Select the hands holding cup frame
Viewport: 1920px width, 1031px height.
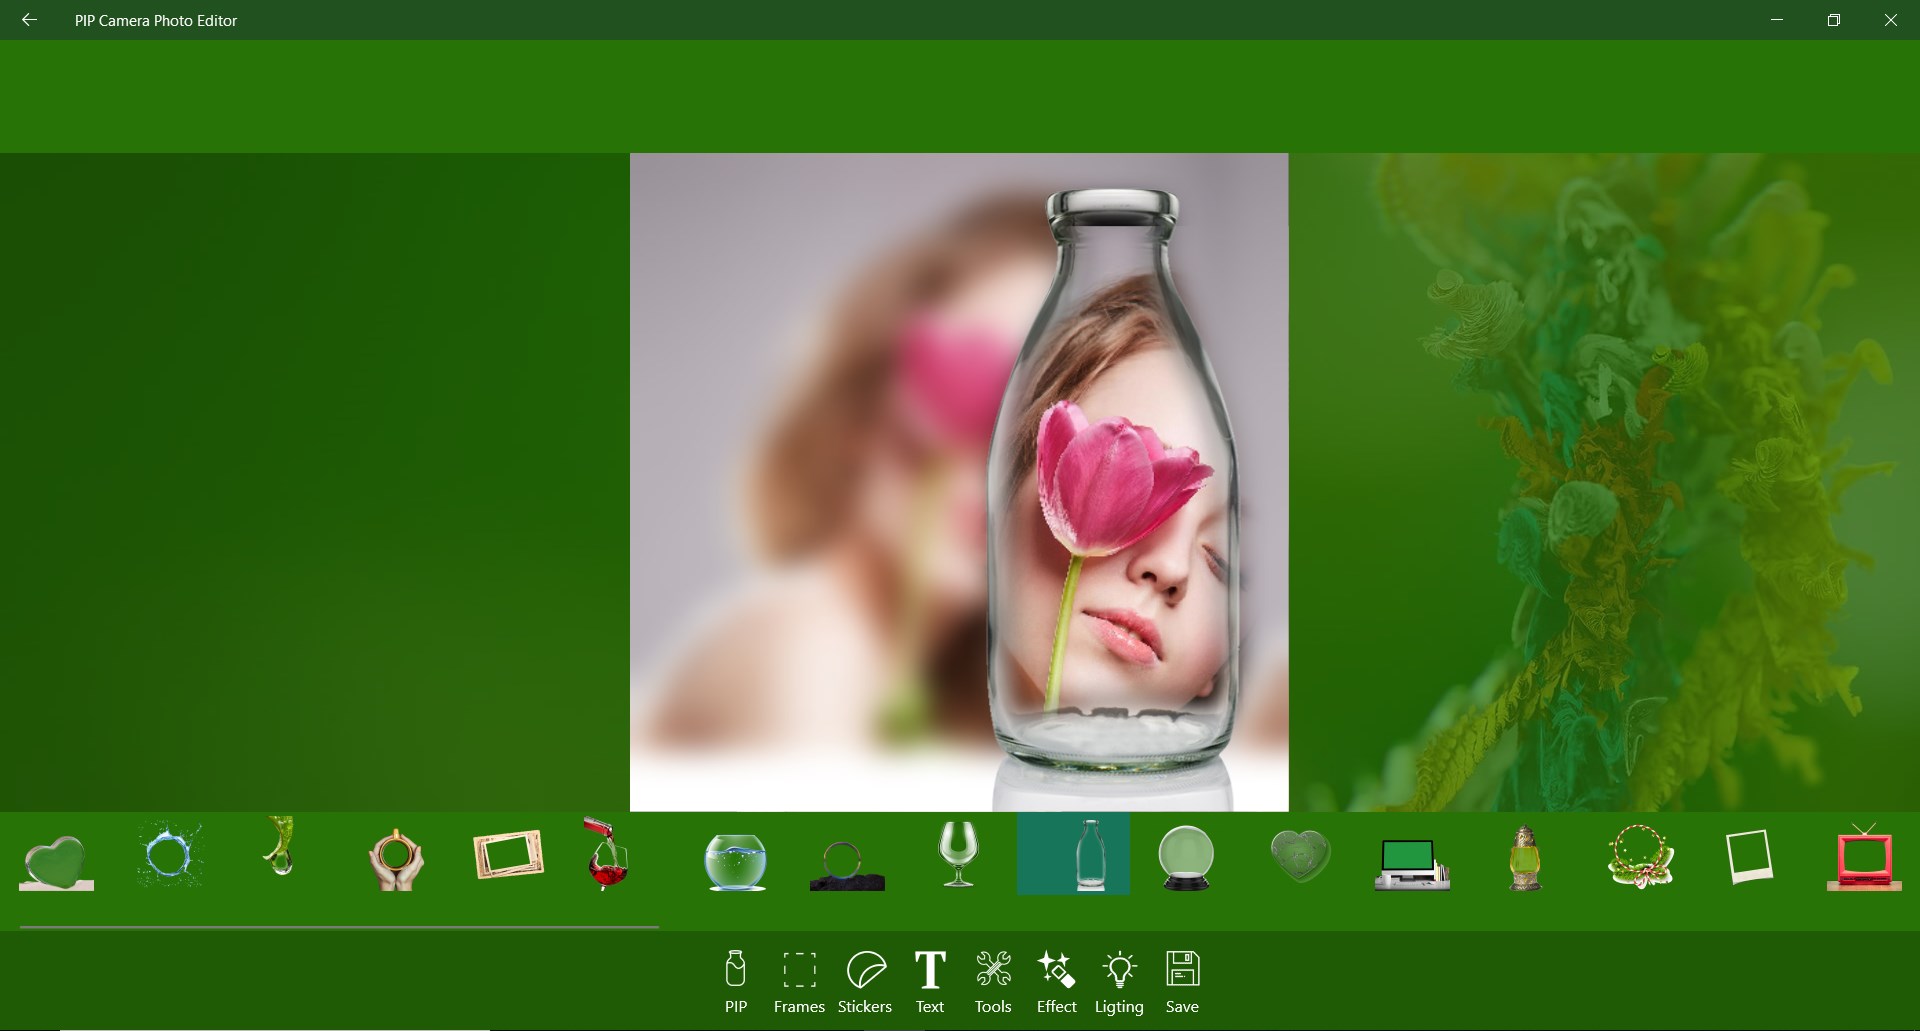click(395, 859)
